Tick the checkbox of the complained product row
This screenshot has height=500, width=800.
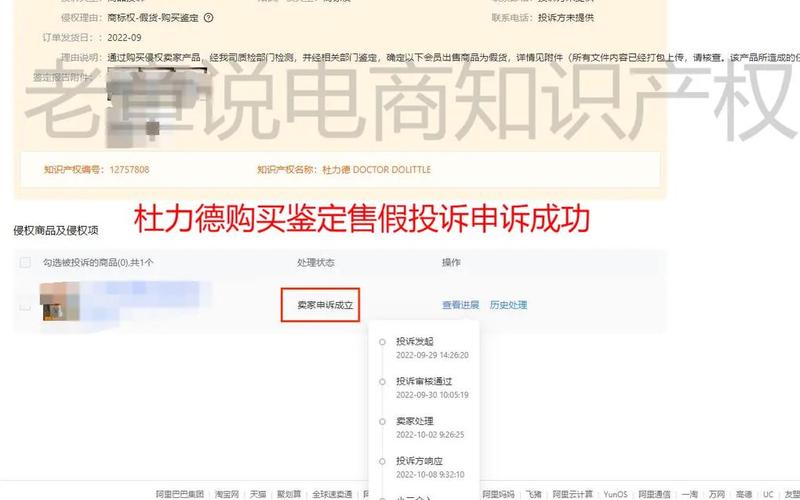24,306
